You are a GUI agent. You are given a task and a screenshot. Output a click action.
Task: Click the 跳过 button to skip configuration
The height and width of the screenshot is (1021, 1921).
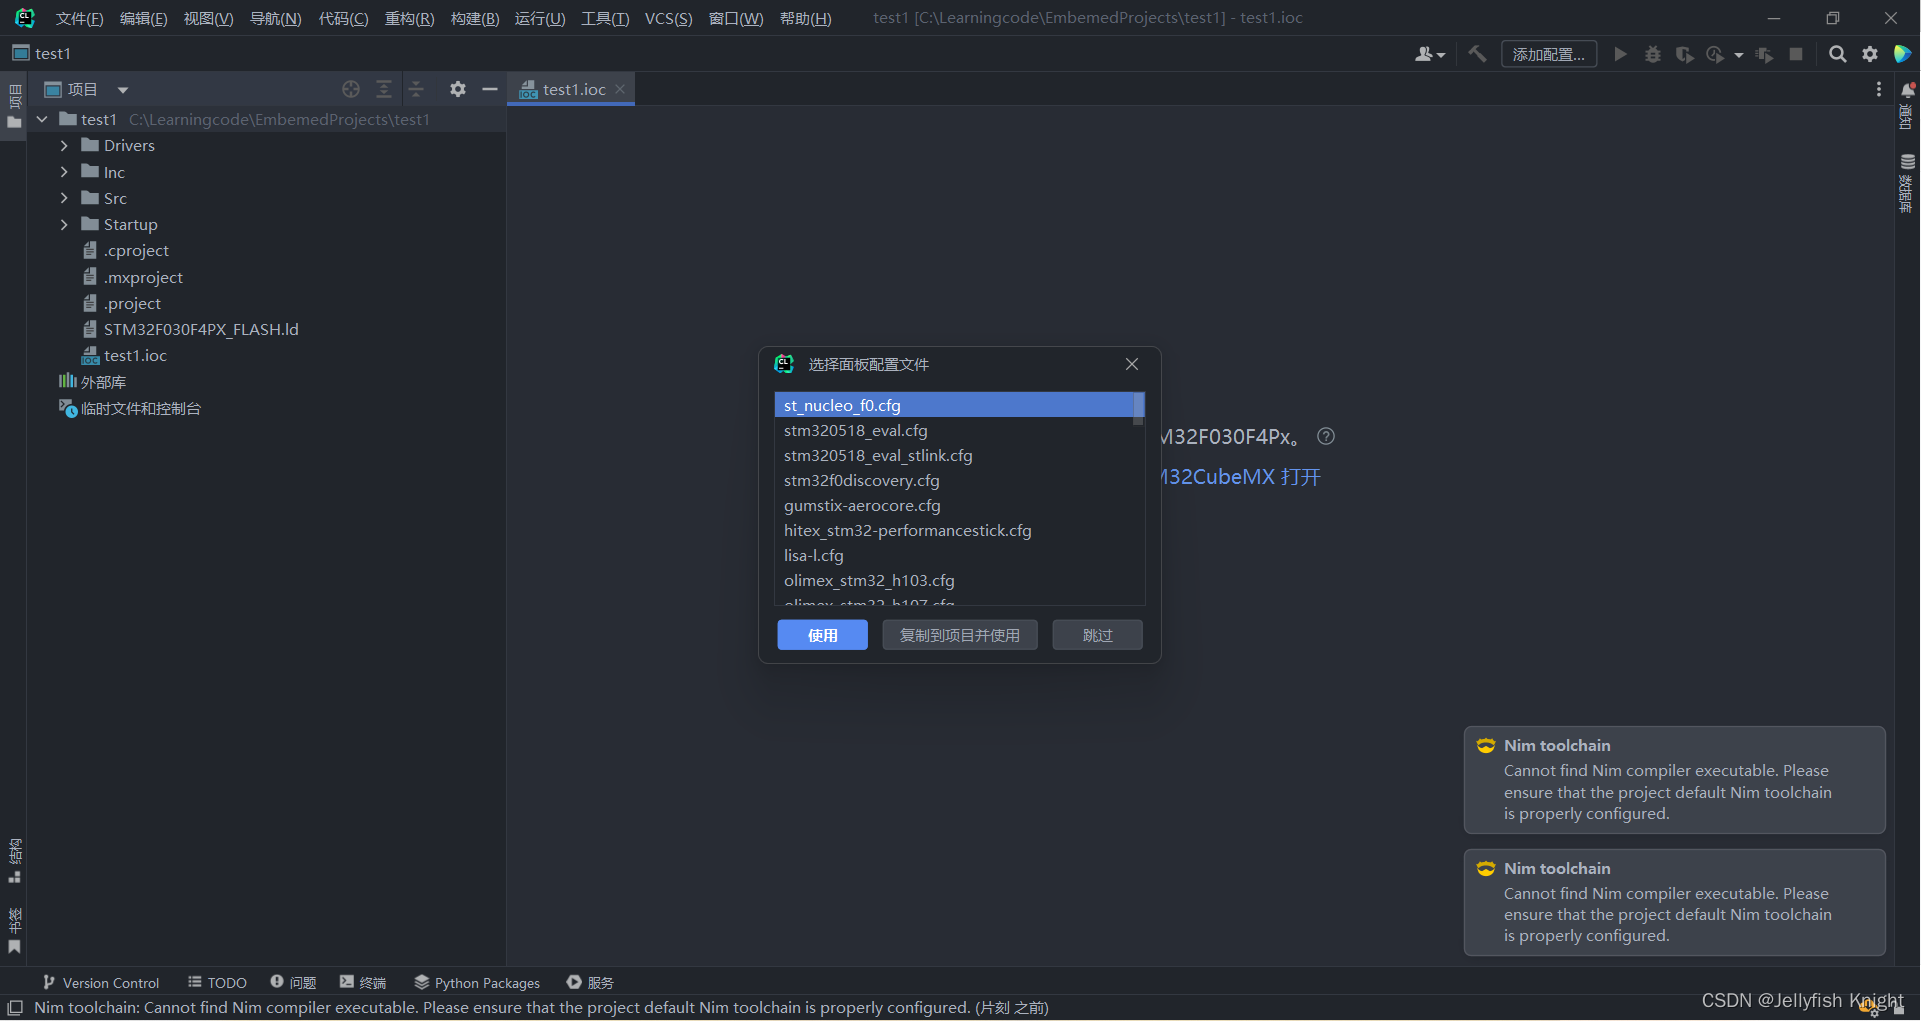(x=1096, y=634)
